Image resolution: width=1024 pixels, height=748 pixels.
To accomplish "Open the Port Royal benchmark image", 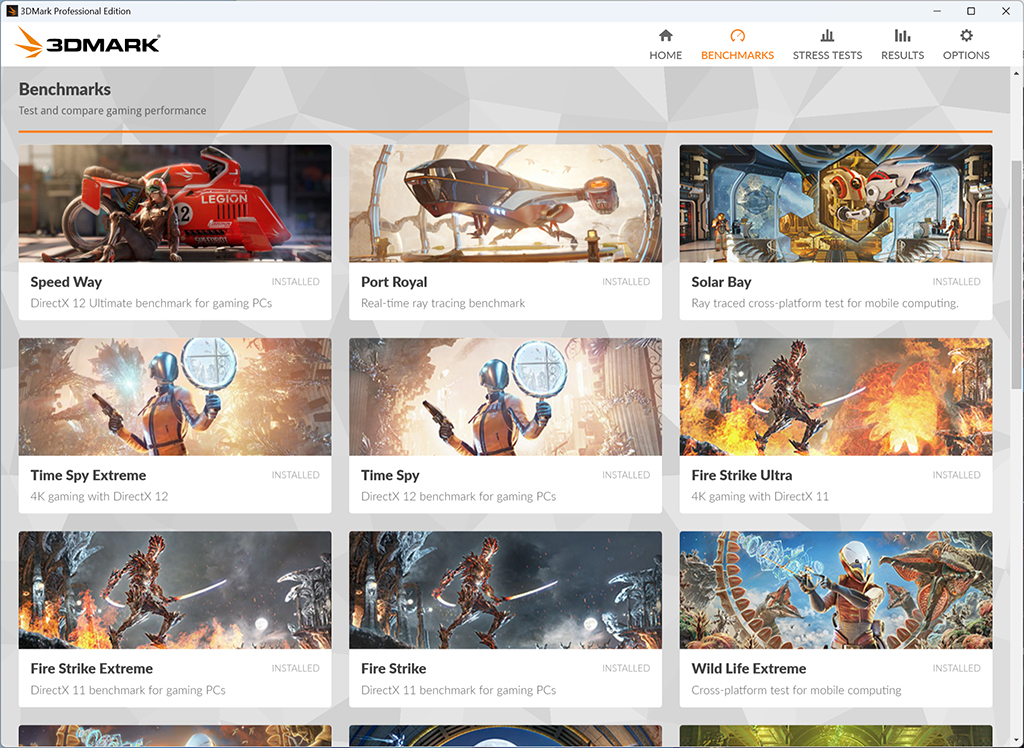I will coord(505,203).
